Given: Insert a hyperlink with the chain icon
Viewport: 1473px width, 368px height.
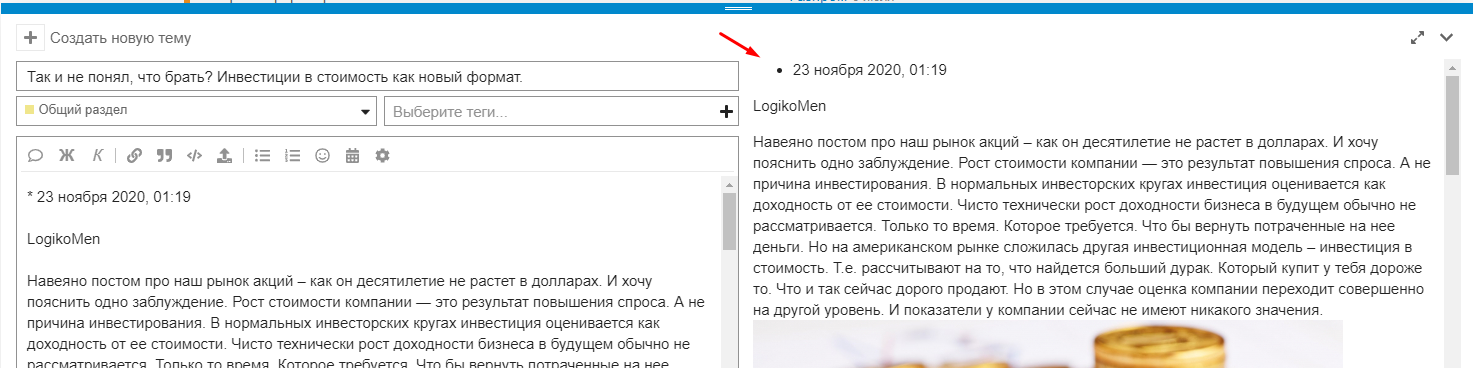Looking at the screenshot, I should tap(134, 155).
